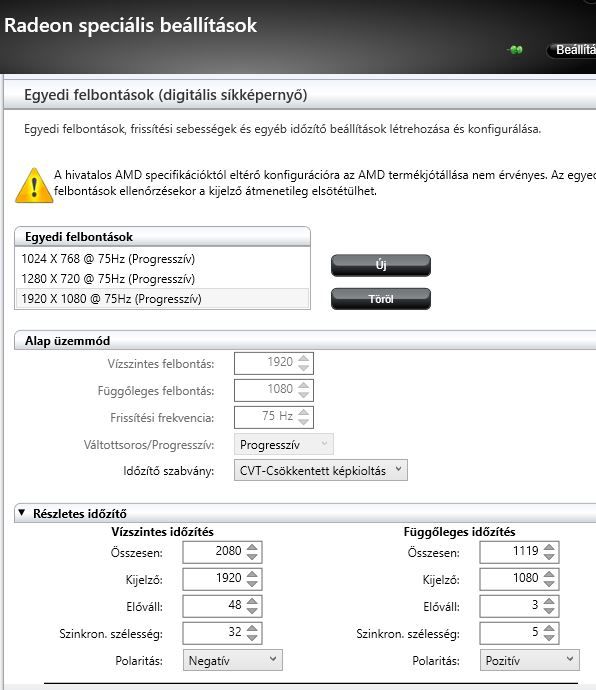
Task: Decrease Frissítési frekvencia with down arrow
Action: [x=303, y=422]
